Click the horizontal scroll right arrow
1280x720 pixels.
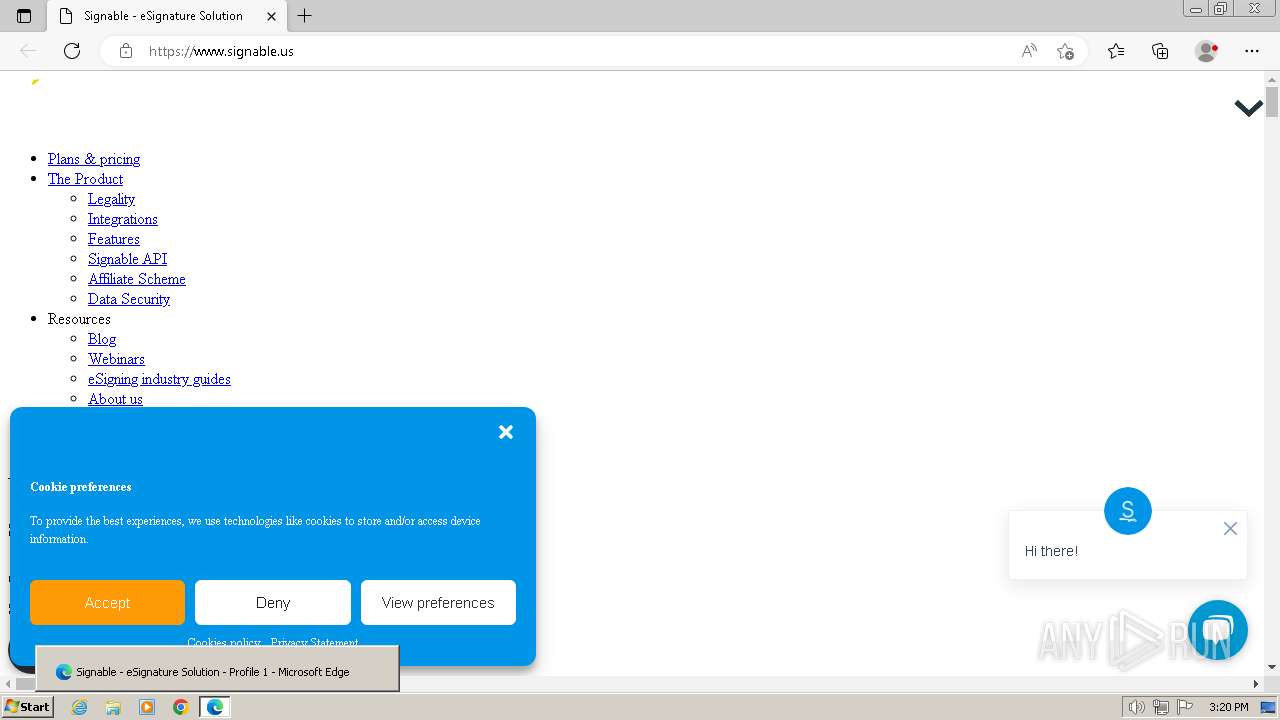[x=1256, y=684]
